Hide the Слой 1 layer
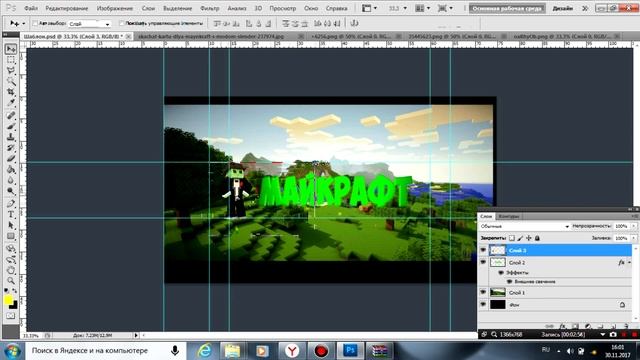Viewport: 640px width, 360px height. click(x=483, y=292)
